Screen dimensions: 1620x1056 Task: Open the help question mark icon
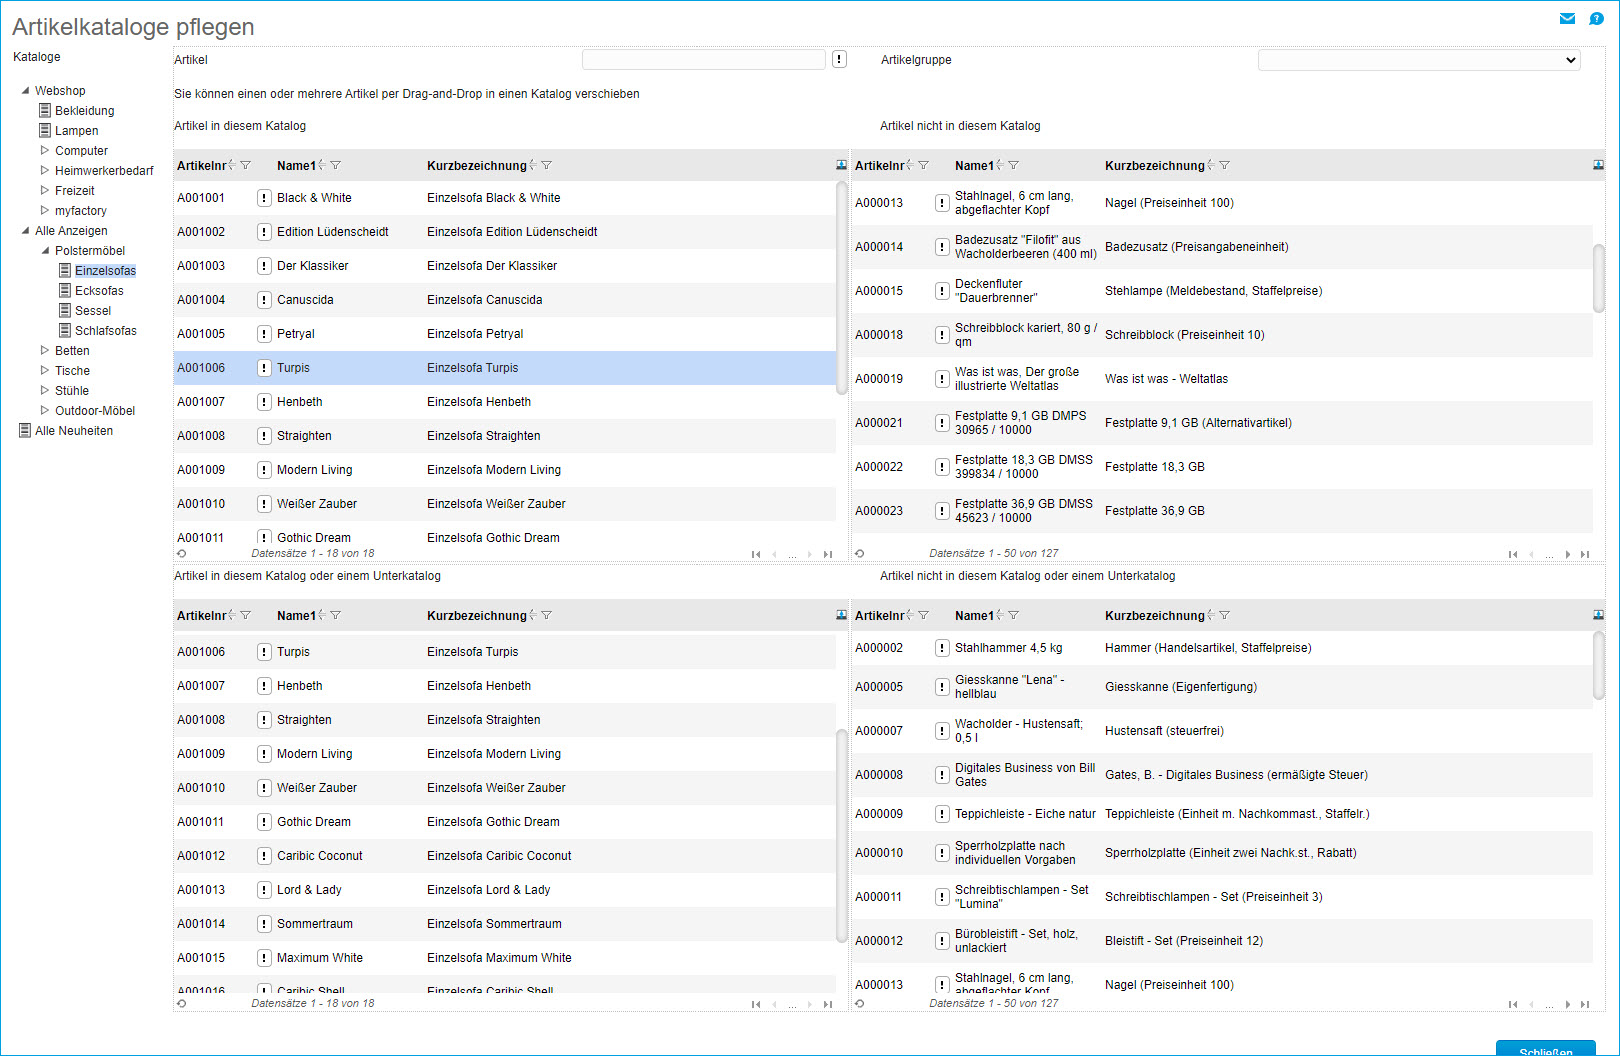pos(1596,19)
